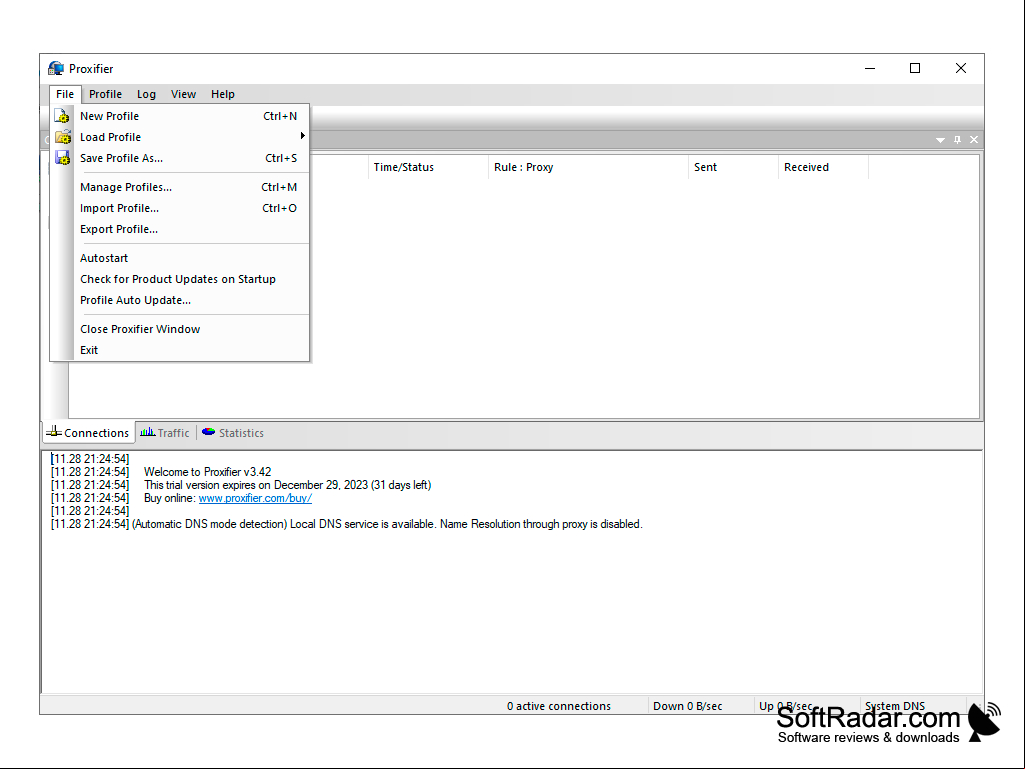Click the Automatic DNS mode detection log line
This screenshot has width=1025, height=769.
click(x=387, y=524)
